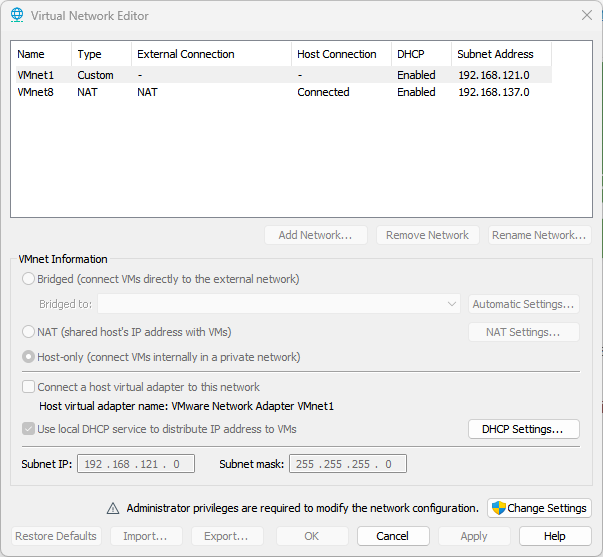Image resolution: width=603 pixels, height=557 pixels.
Task: Select the VMnet8 row
Action: coord(284,92)
